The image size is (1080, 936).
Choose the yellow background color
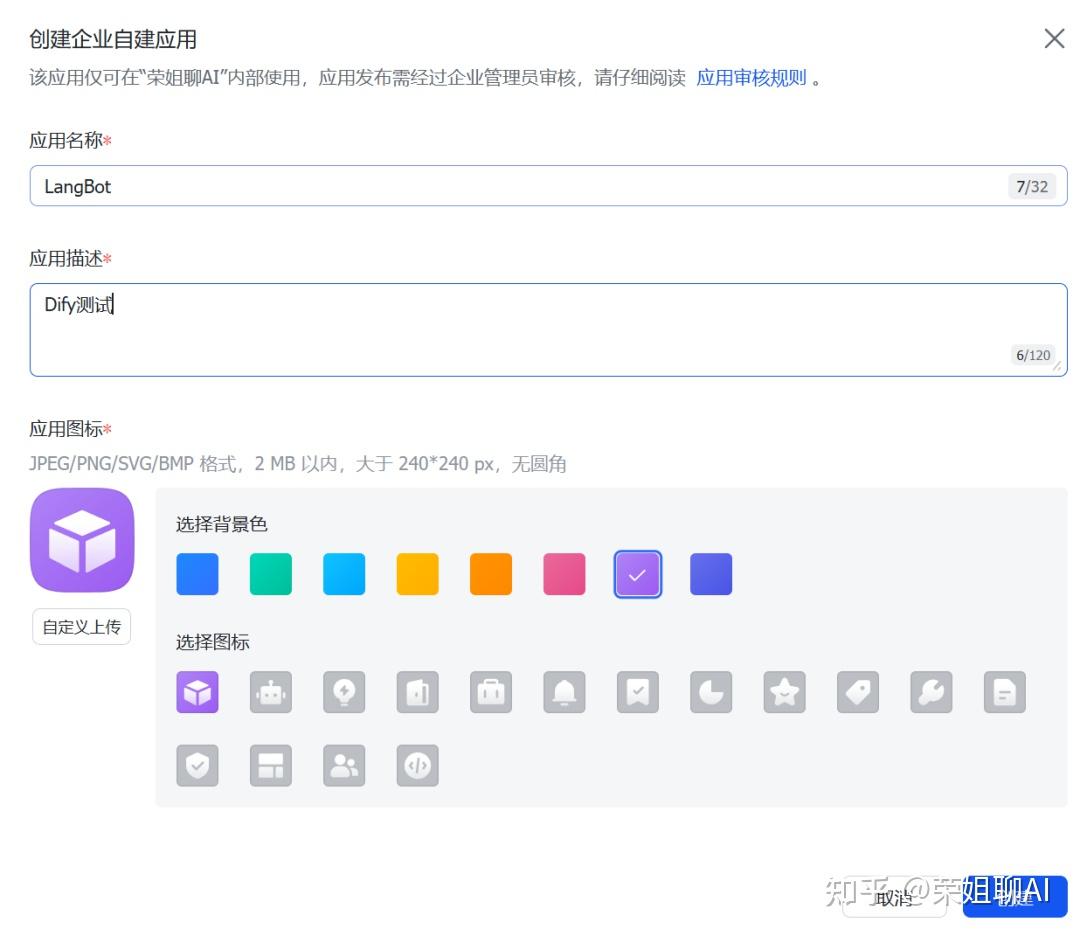pyautogui.click(x=417, y=574)
